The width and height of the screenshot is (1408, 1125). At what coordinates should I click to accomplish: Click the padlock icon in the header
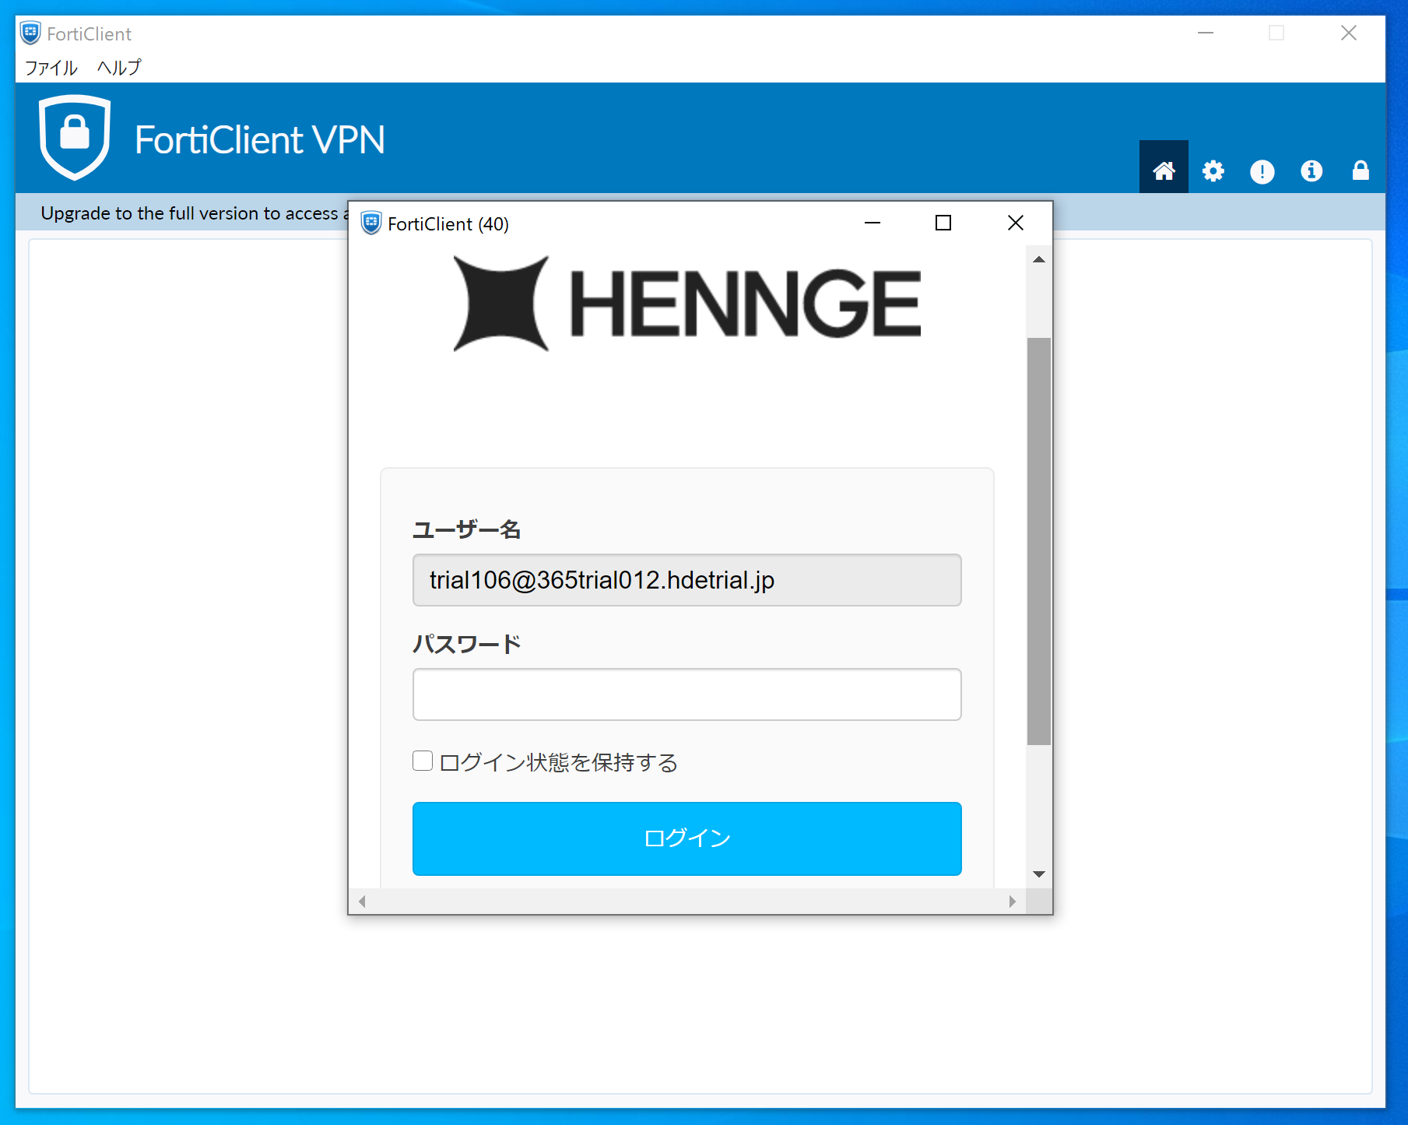tap(1360, 171)
